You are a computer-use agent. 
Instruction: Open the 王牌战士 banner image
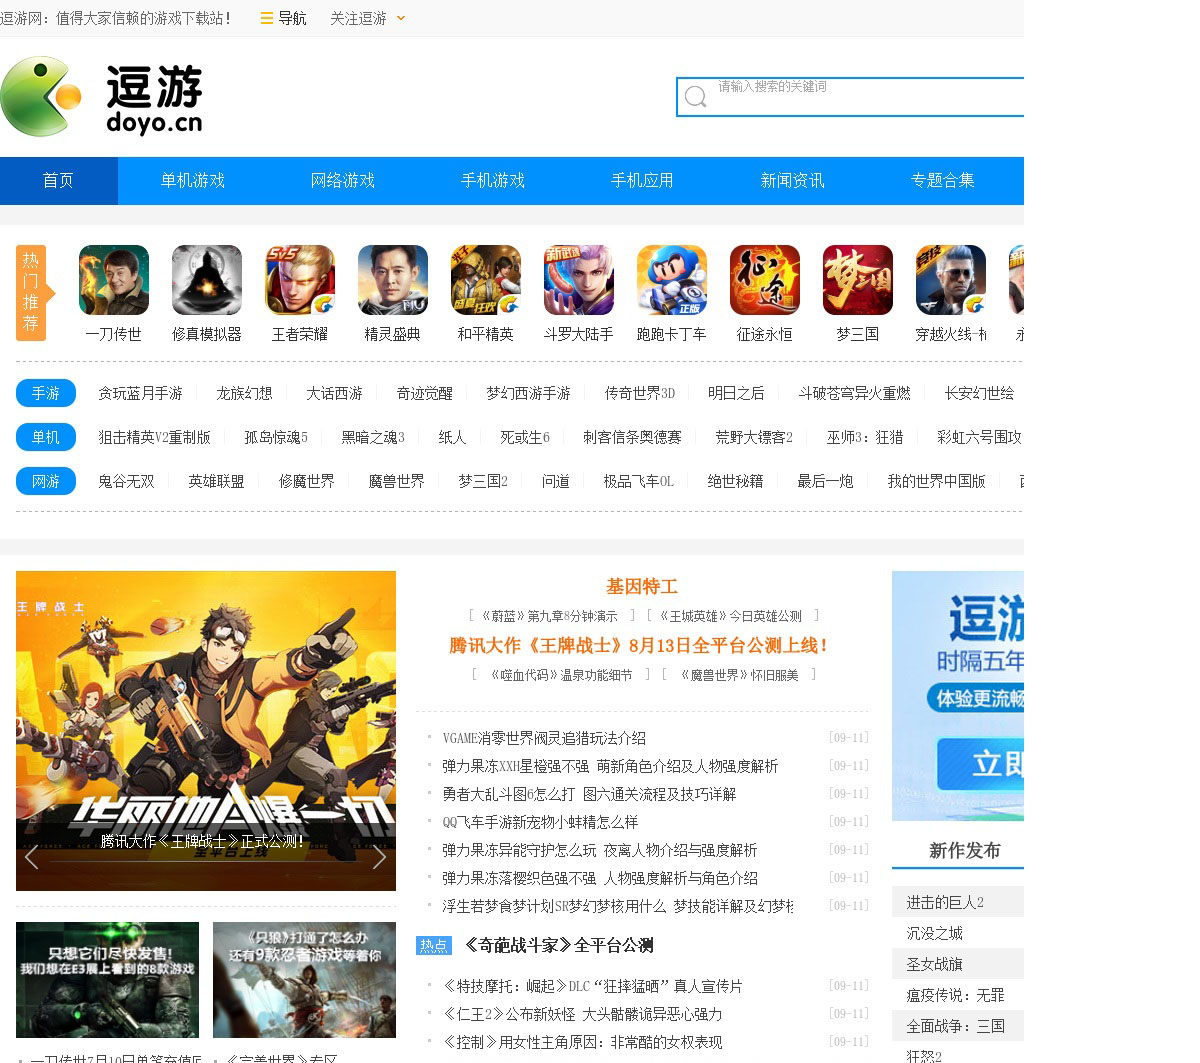[206, 730]
